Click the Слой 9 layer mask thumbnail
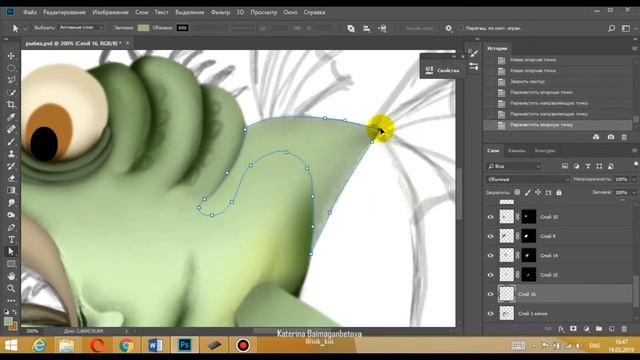Viewport: 640px width, 360px height. click(x=529, y=236)
